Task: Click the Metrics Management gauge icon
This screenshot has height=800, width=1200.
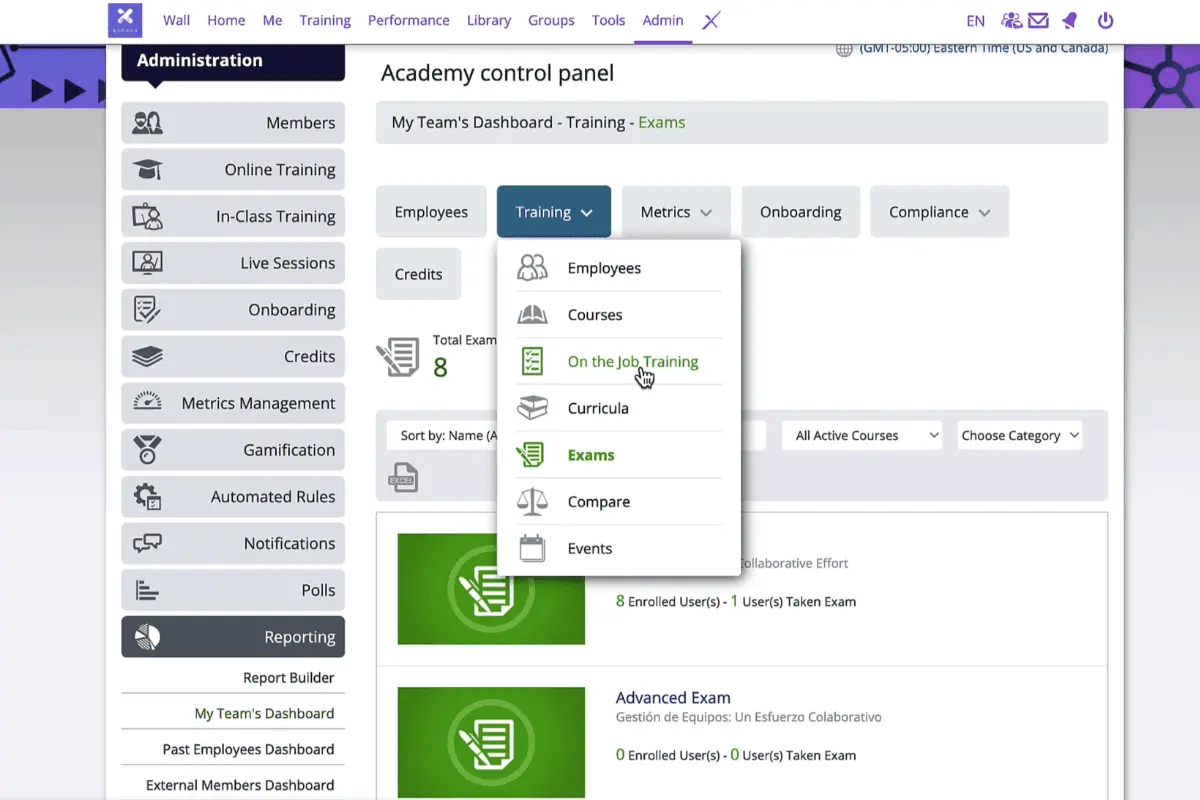Action: click(148, 403)
